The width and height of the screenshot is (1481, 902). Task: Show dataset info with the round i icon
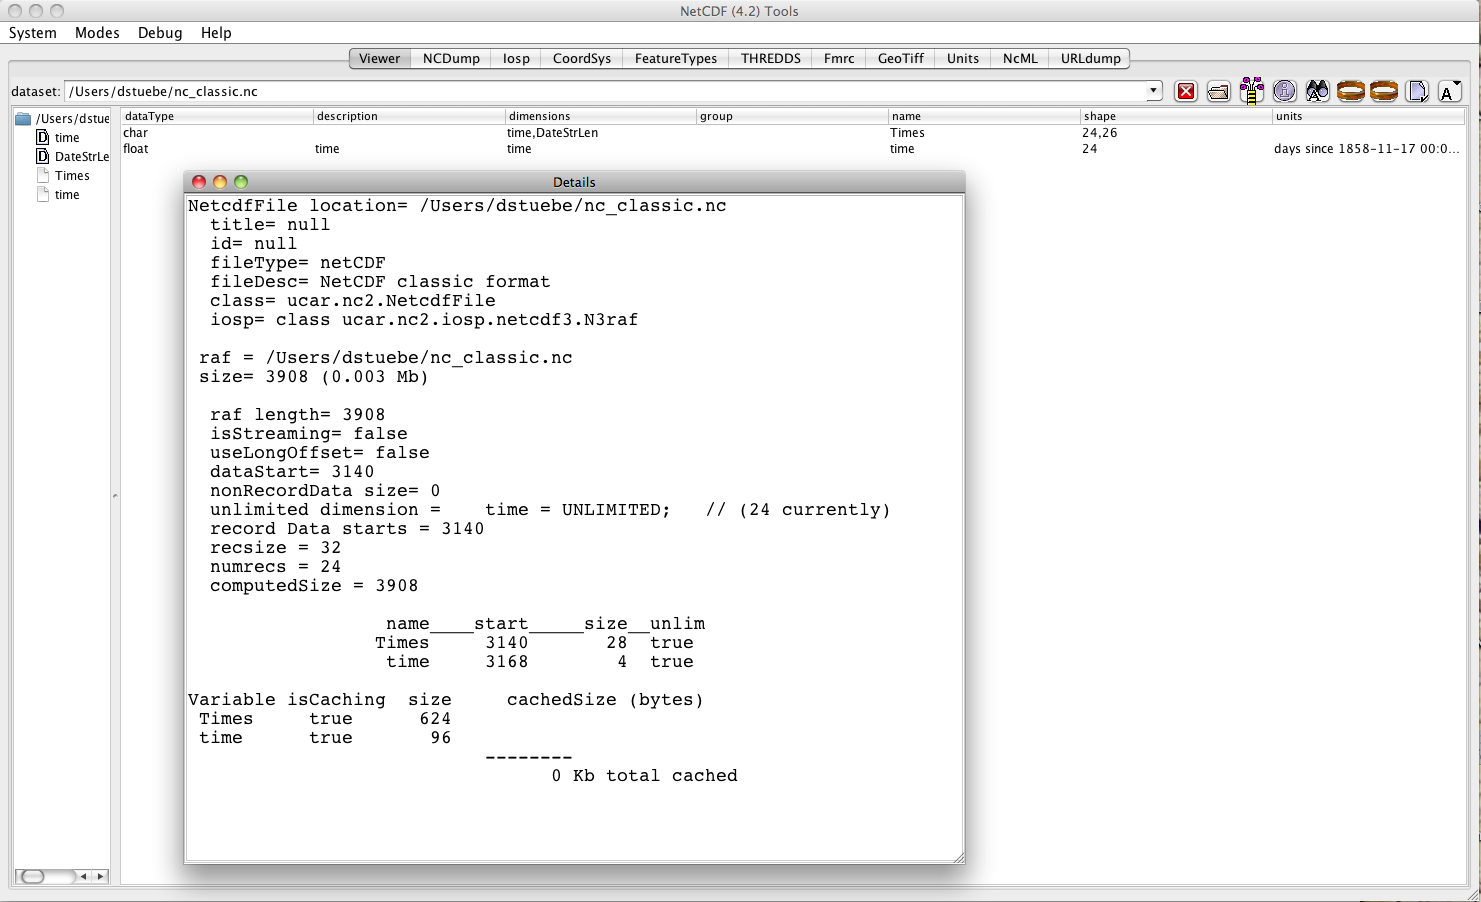pyautogui.click(x=1284, y=92)
